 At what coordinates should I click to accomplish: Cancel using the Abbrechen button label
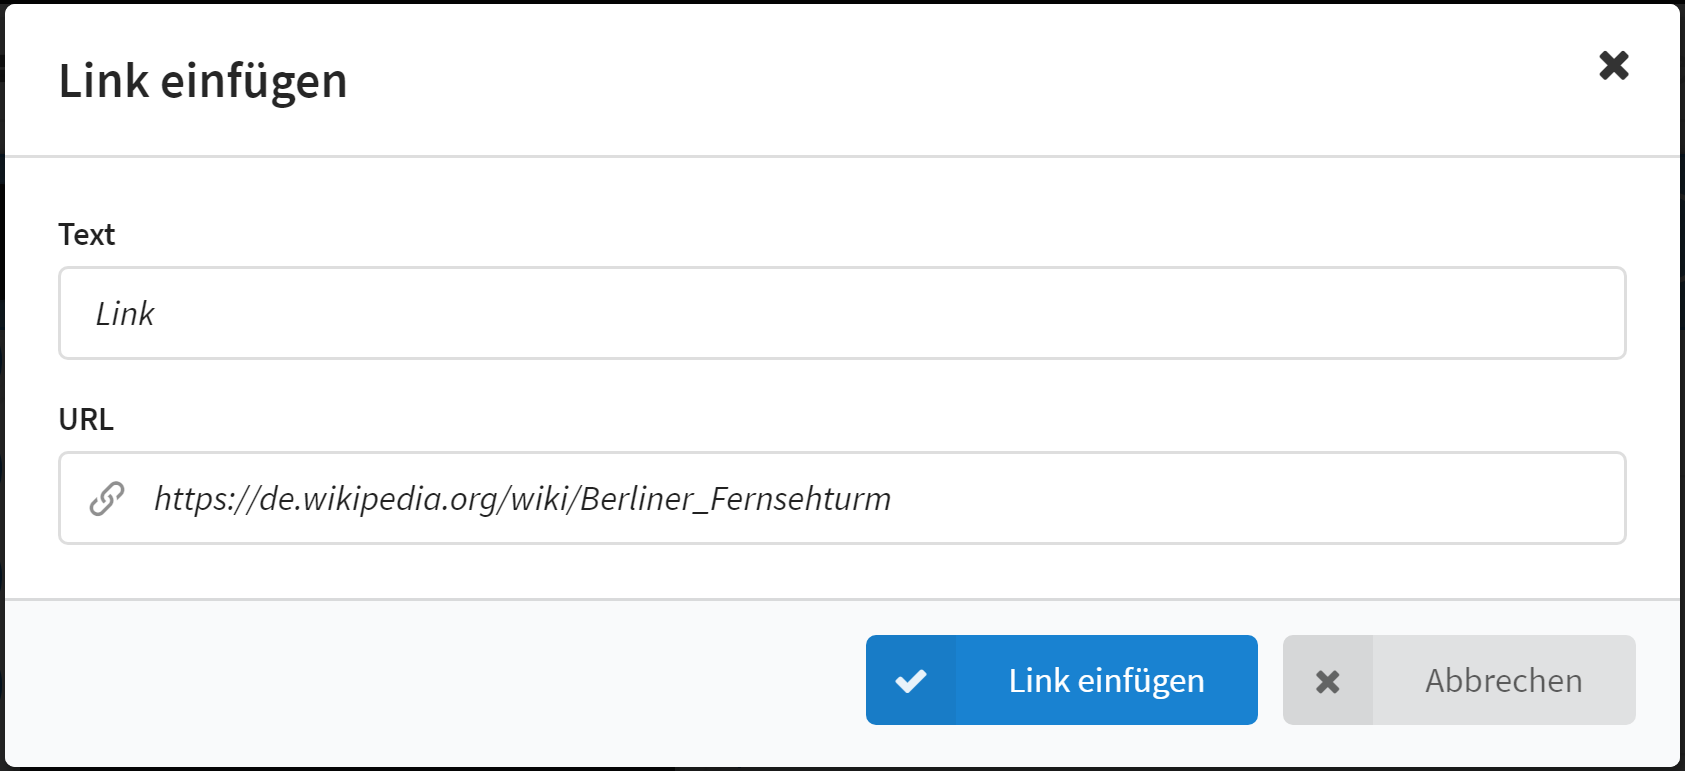(1504, 680)
